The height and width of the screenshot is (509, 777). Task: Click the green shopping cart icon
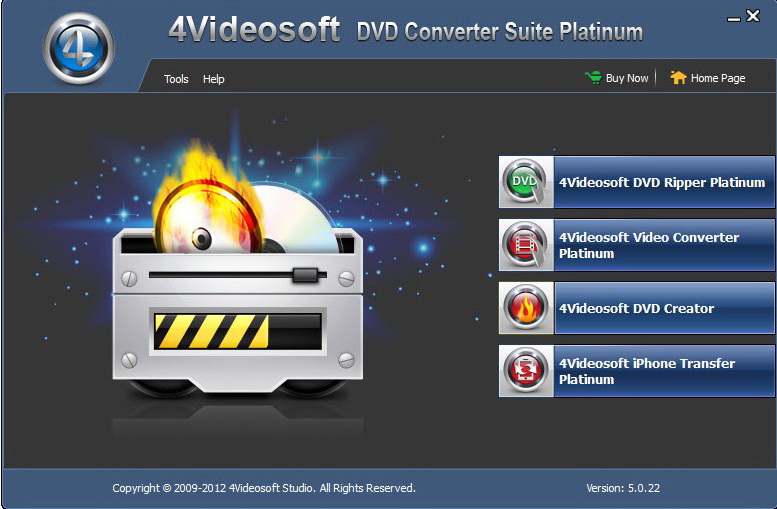tap(593, 78)
